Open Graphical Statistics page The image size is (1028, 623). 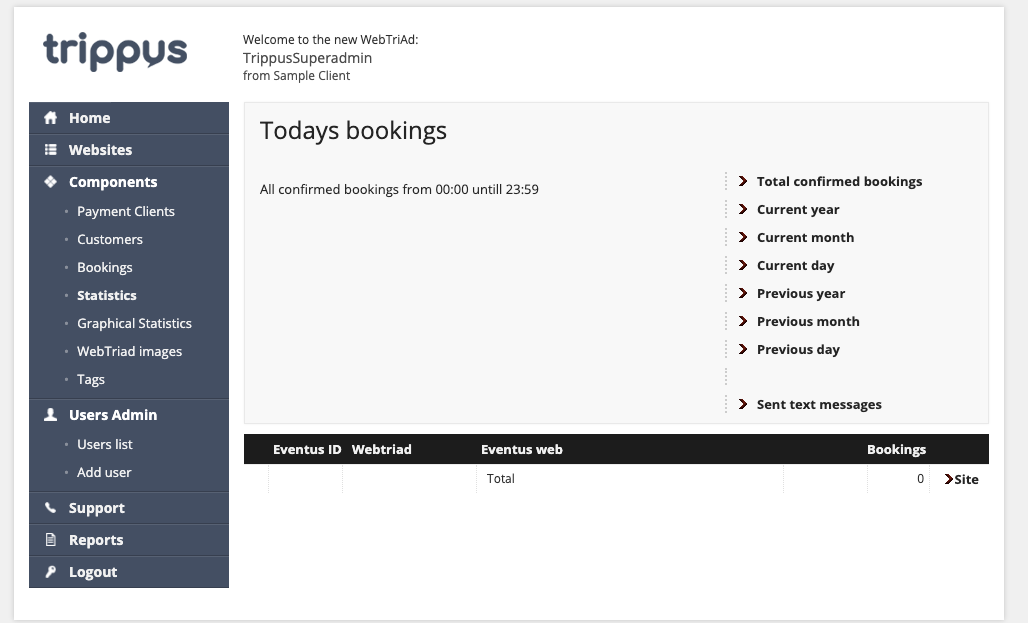pyautogui.click(x=134, y=323)
